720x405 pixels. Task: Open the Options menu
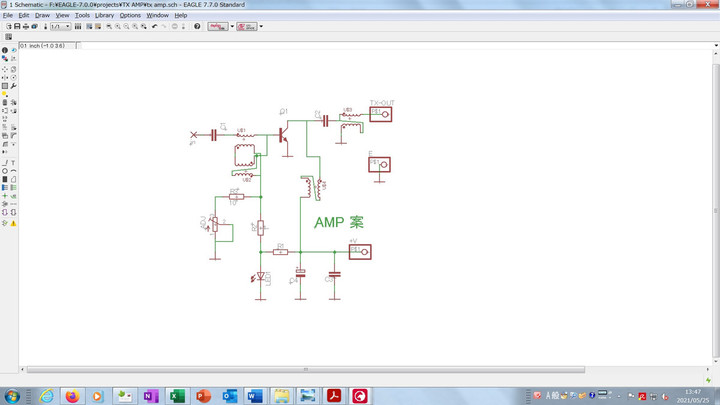coord(130,15)
